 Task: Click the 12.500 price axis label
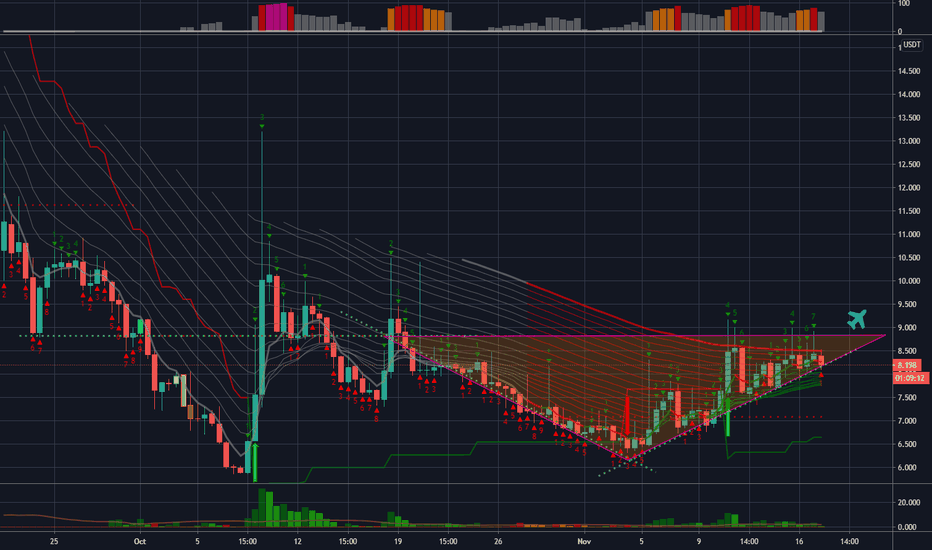coord(908,165)
